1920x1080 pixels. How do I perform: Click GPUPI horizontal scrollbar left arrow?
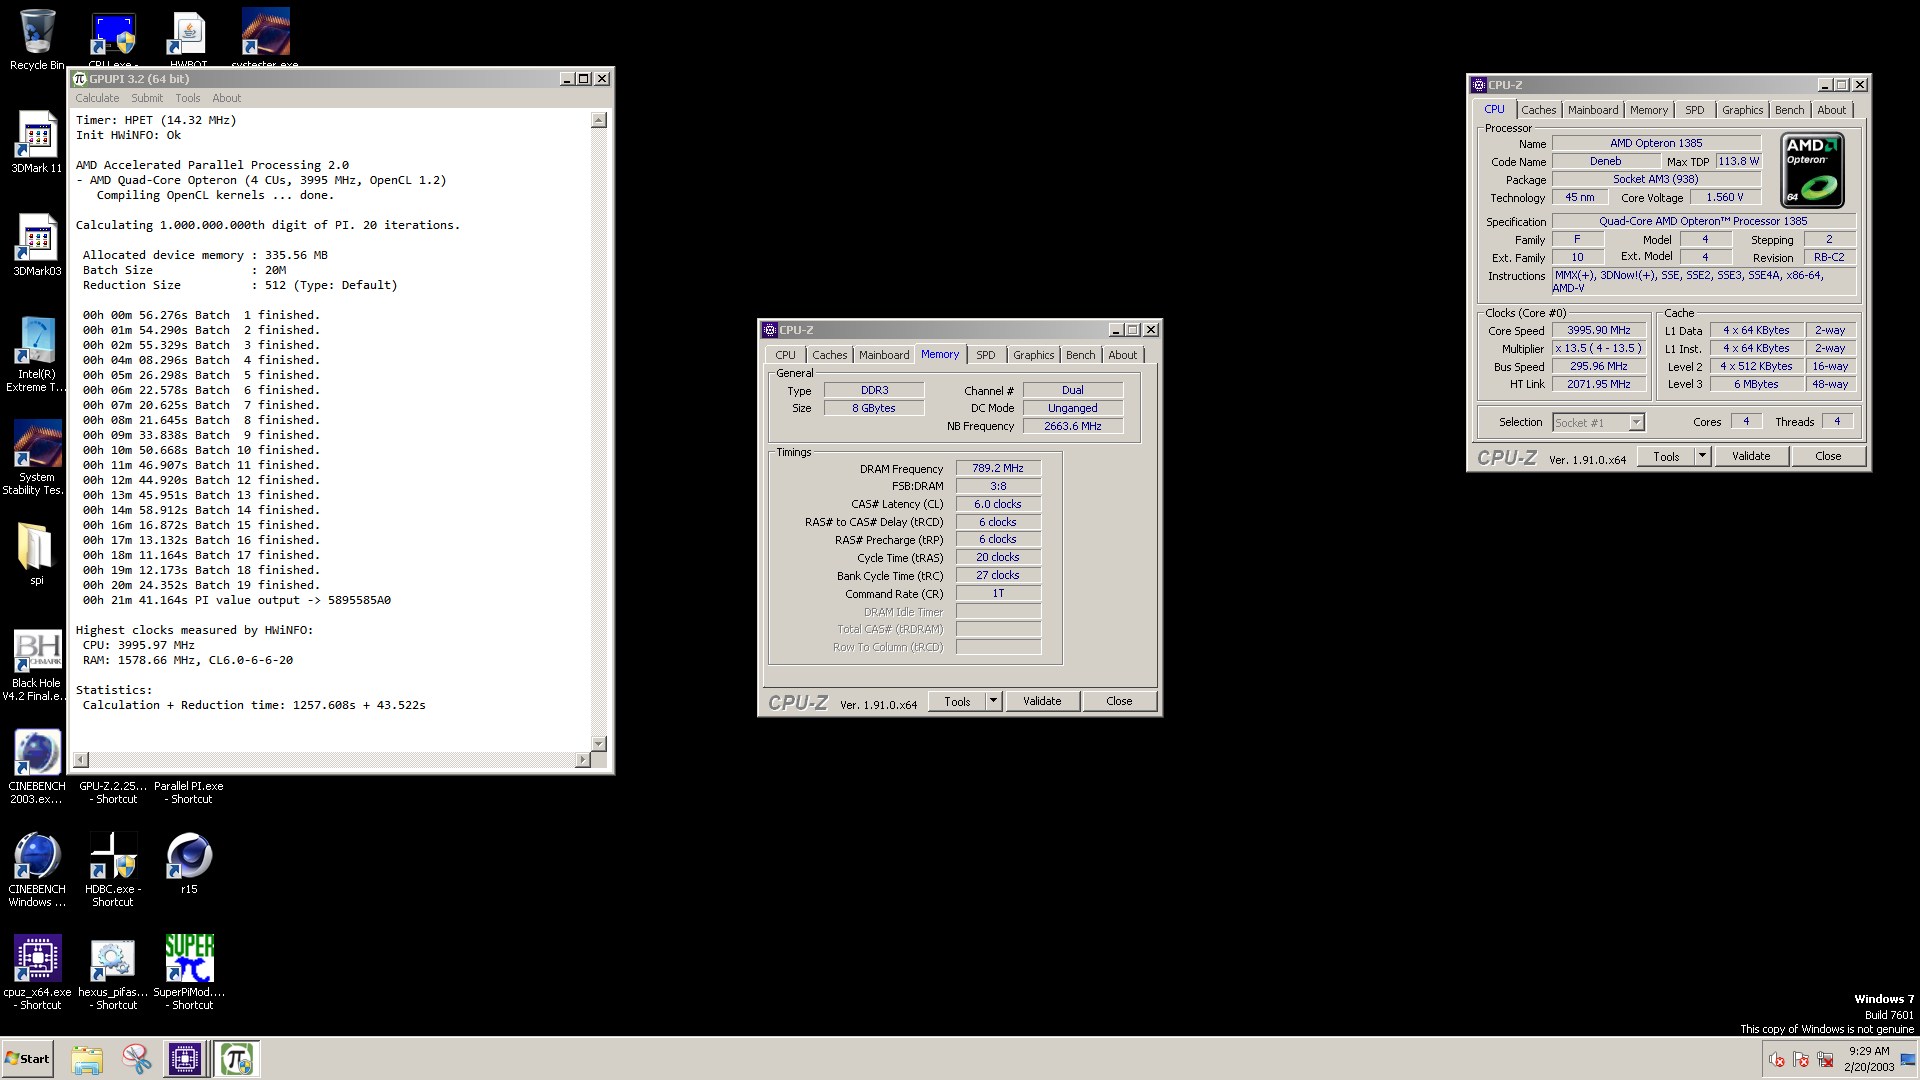tap(81, 760)
